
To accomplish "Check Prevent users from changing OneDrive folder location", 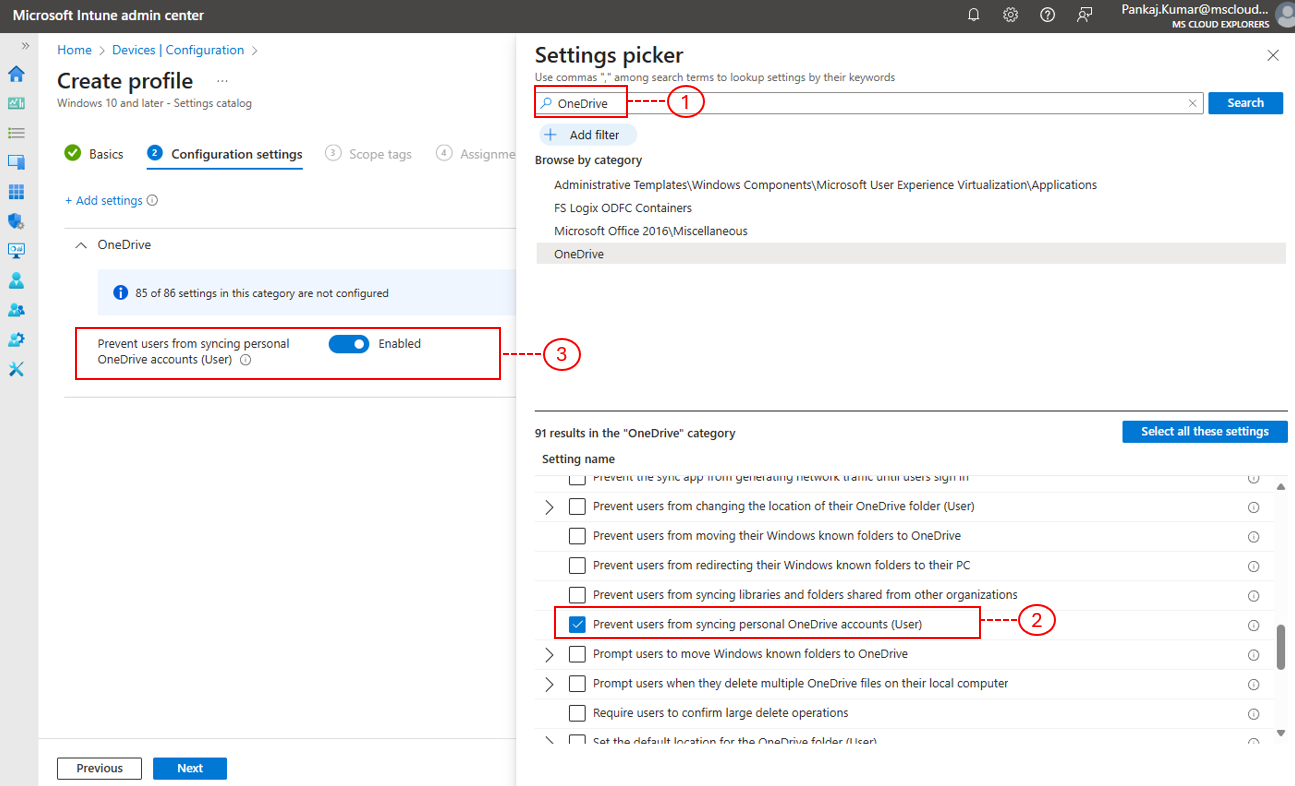I will (x=577, y=507).
